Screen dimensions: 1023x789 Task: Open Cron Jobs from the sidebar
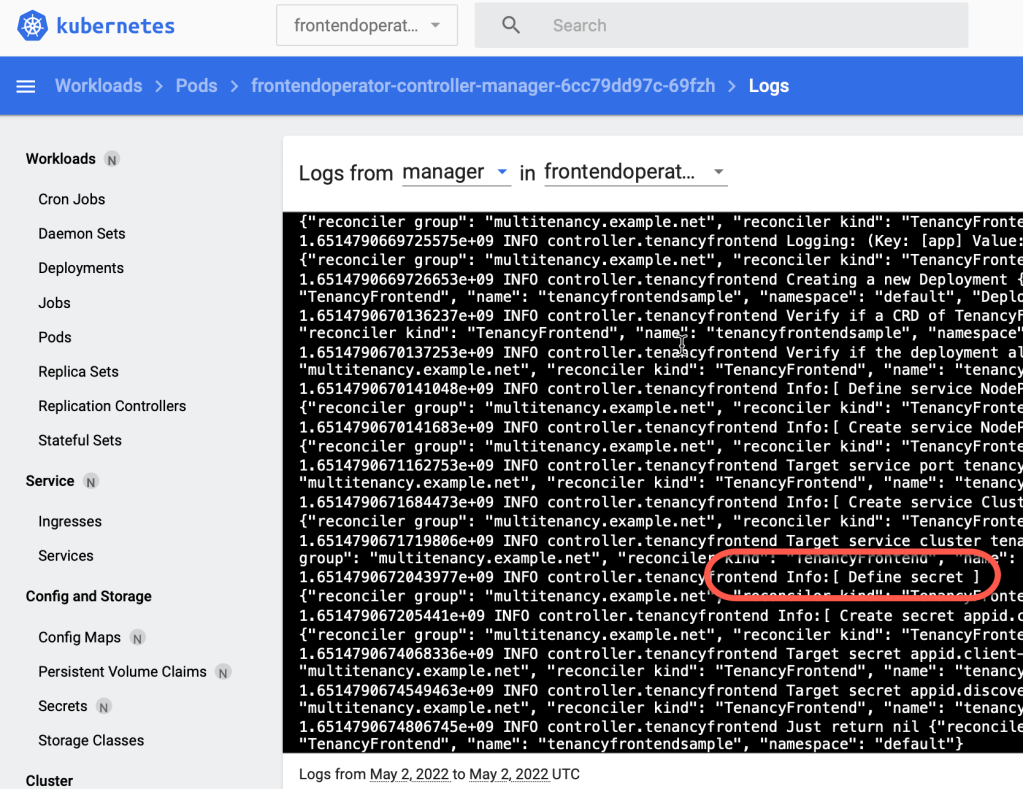pos(71,199)
